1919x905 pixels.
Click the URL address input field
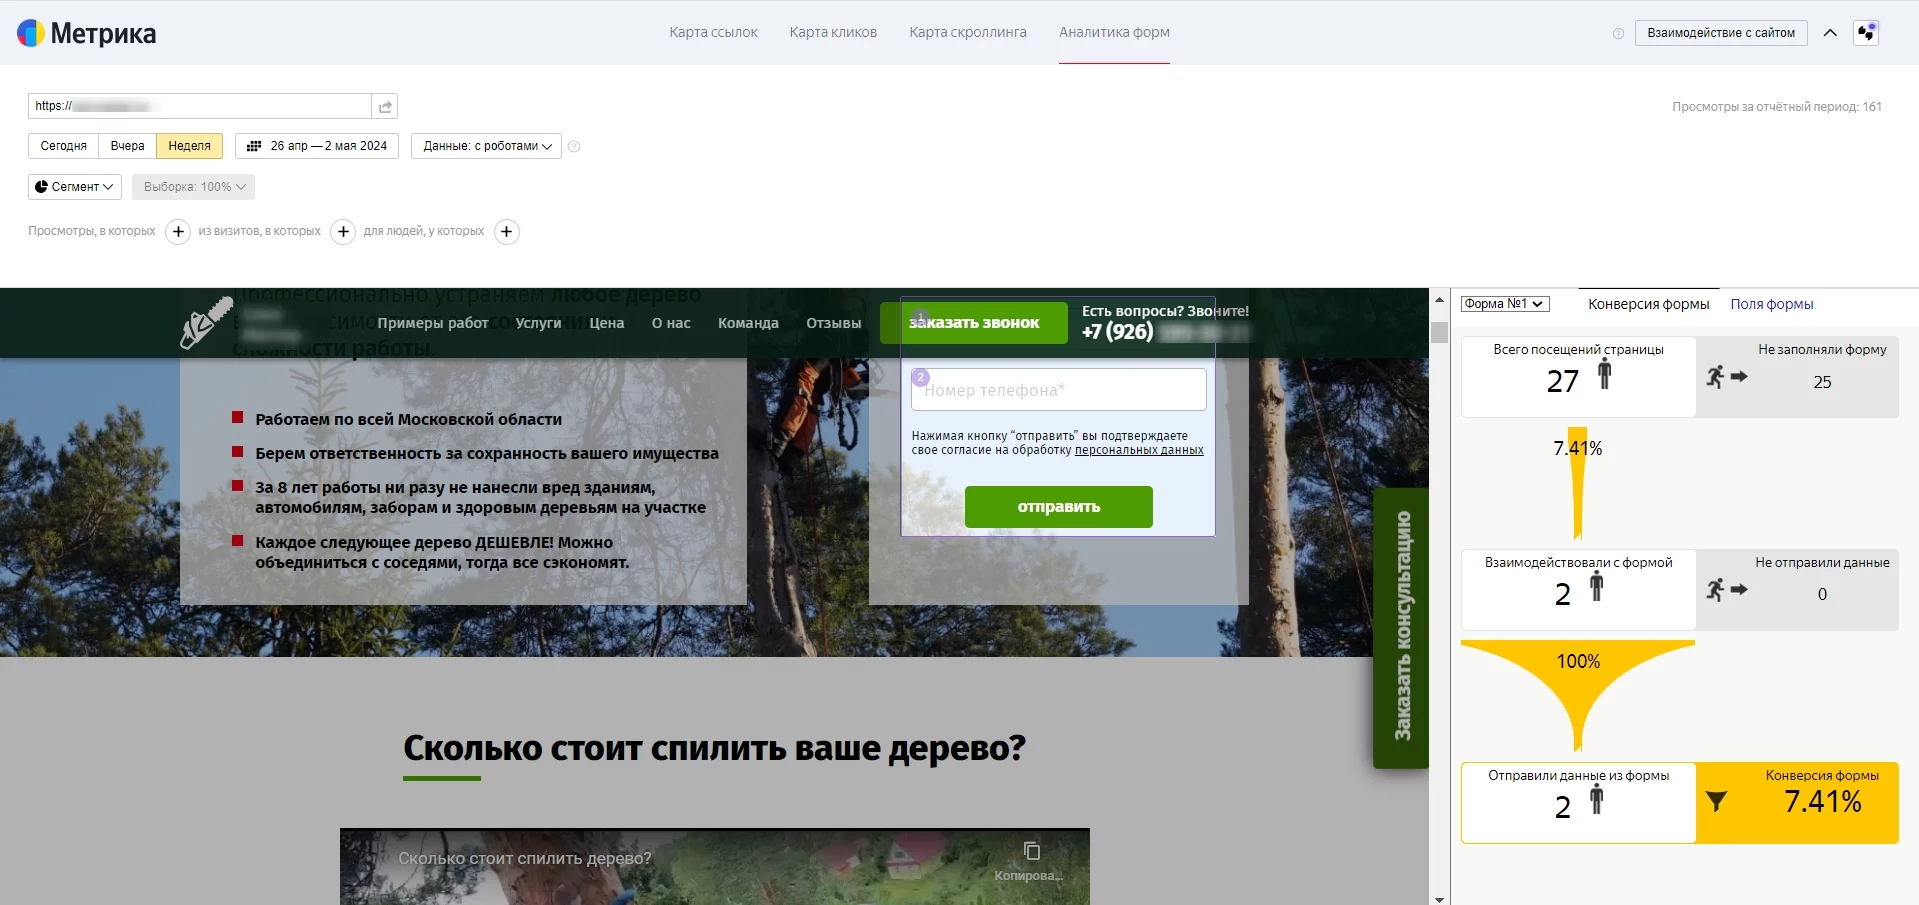(x=200, y=106)
